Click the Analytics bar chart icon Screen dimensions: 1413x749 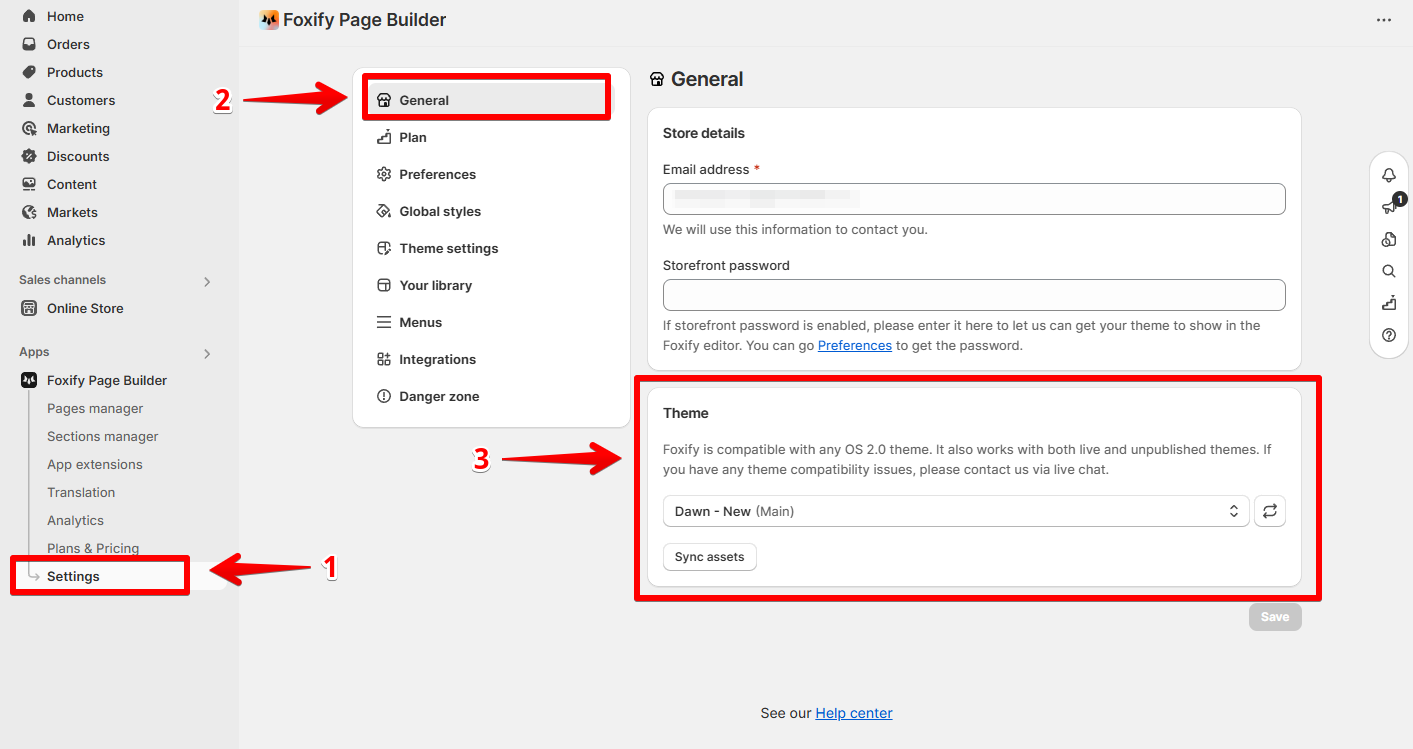pos(29,240)
